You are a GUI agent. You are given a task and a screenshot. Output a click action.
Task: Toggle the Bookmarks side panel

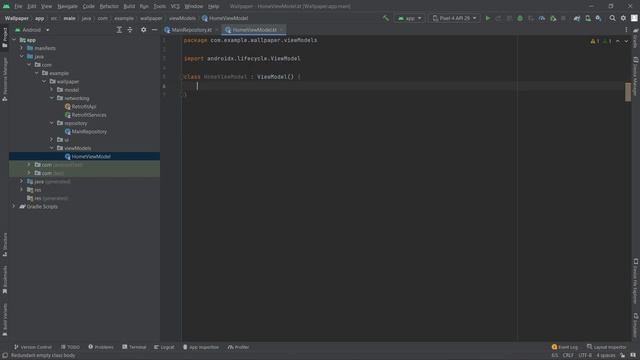[x=4, y=280]
